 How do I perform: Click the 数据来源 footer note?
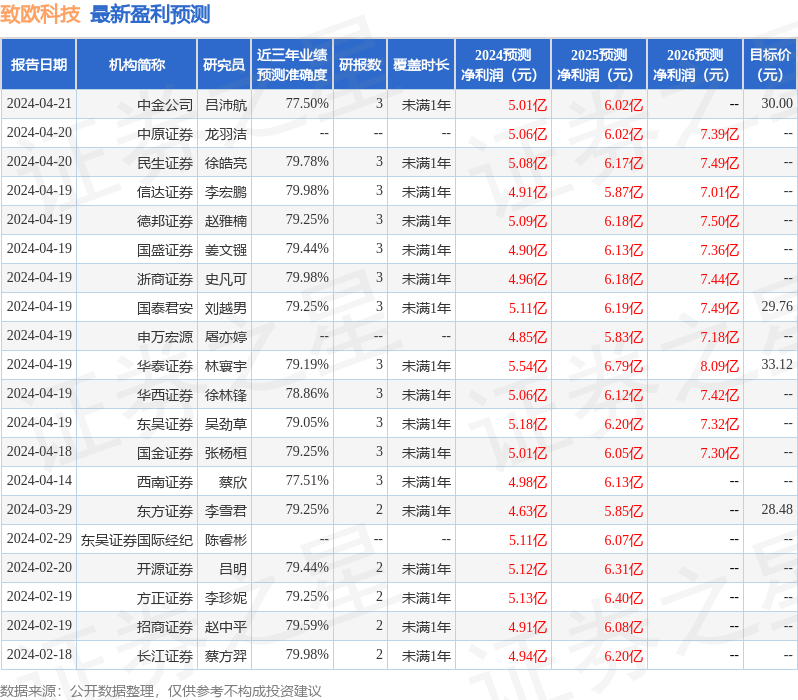point(161,691)
